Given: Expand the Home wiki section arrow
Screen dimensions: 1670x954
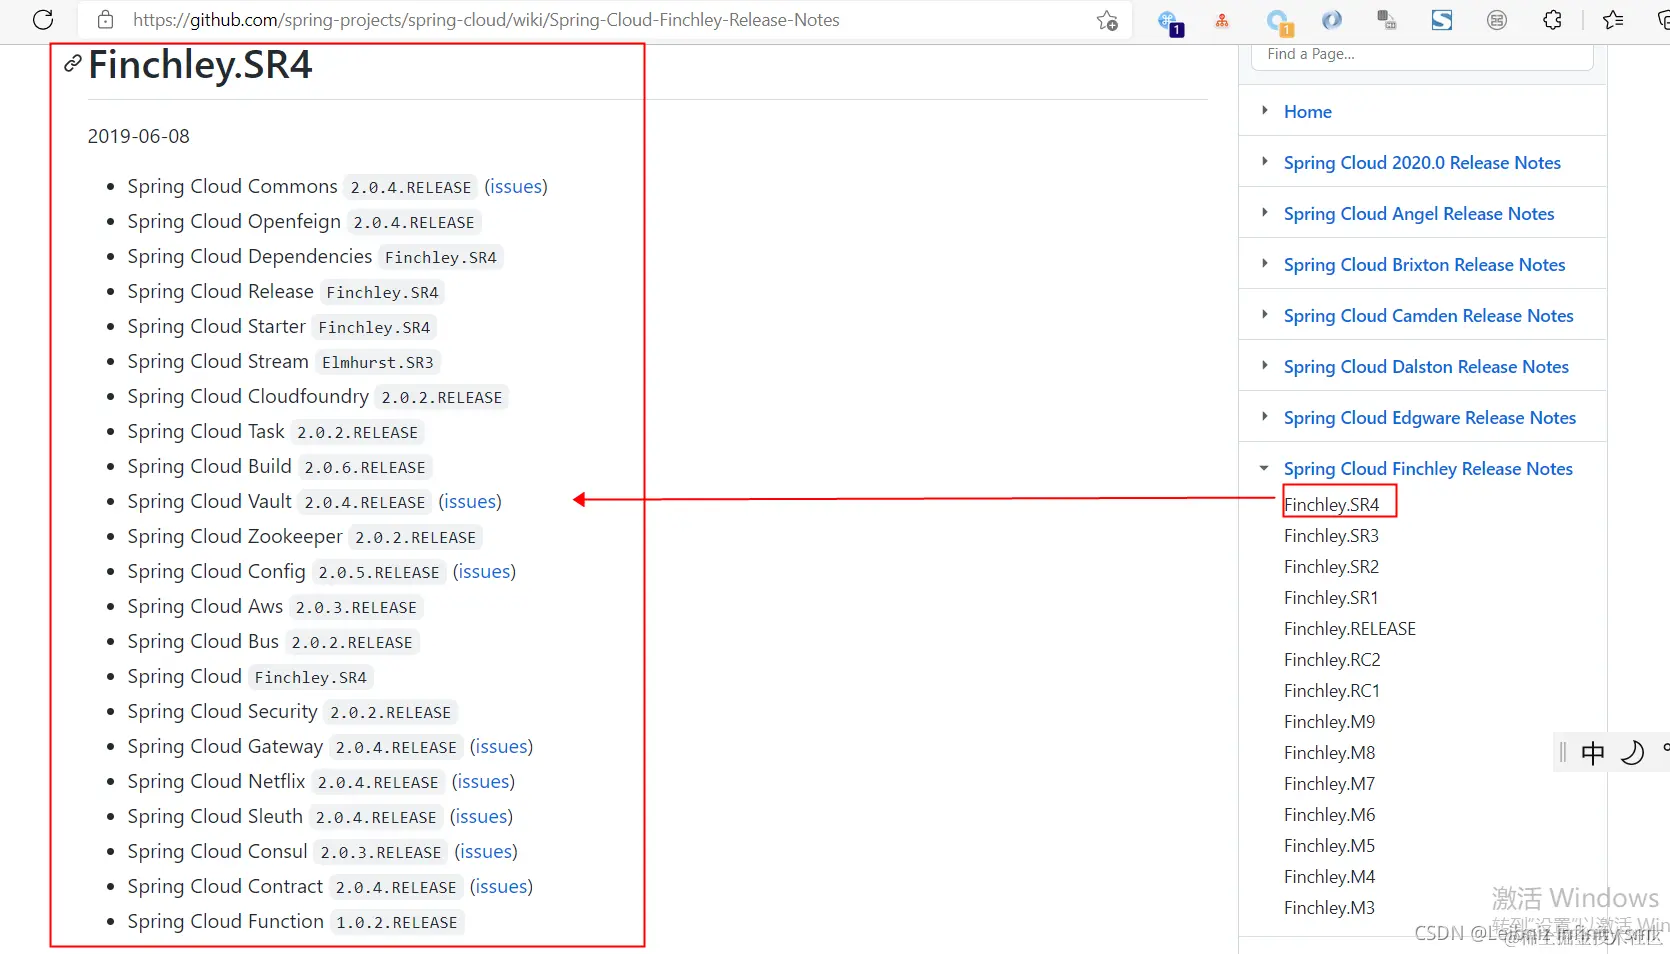Looking at the screenshot, I should tap(1265, 111).
